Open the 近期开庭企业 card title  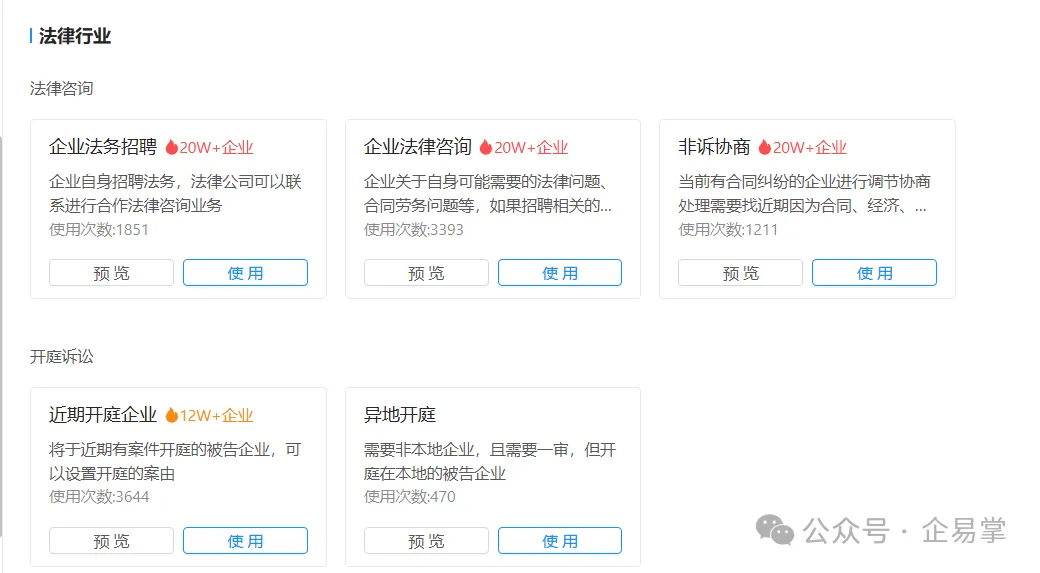tap(103, 414)
